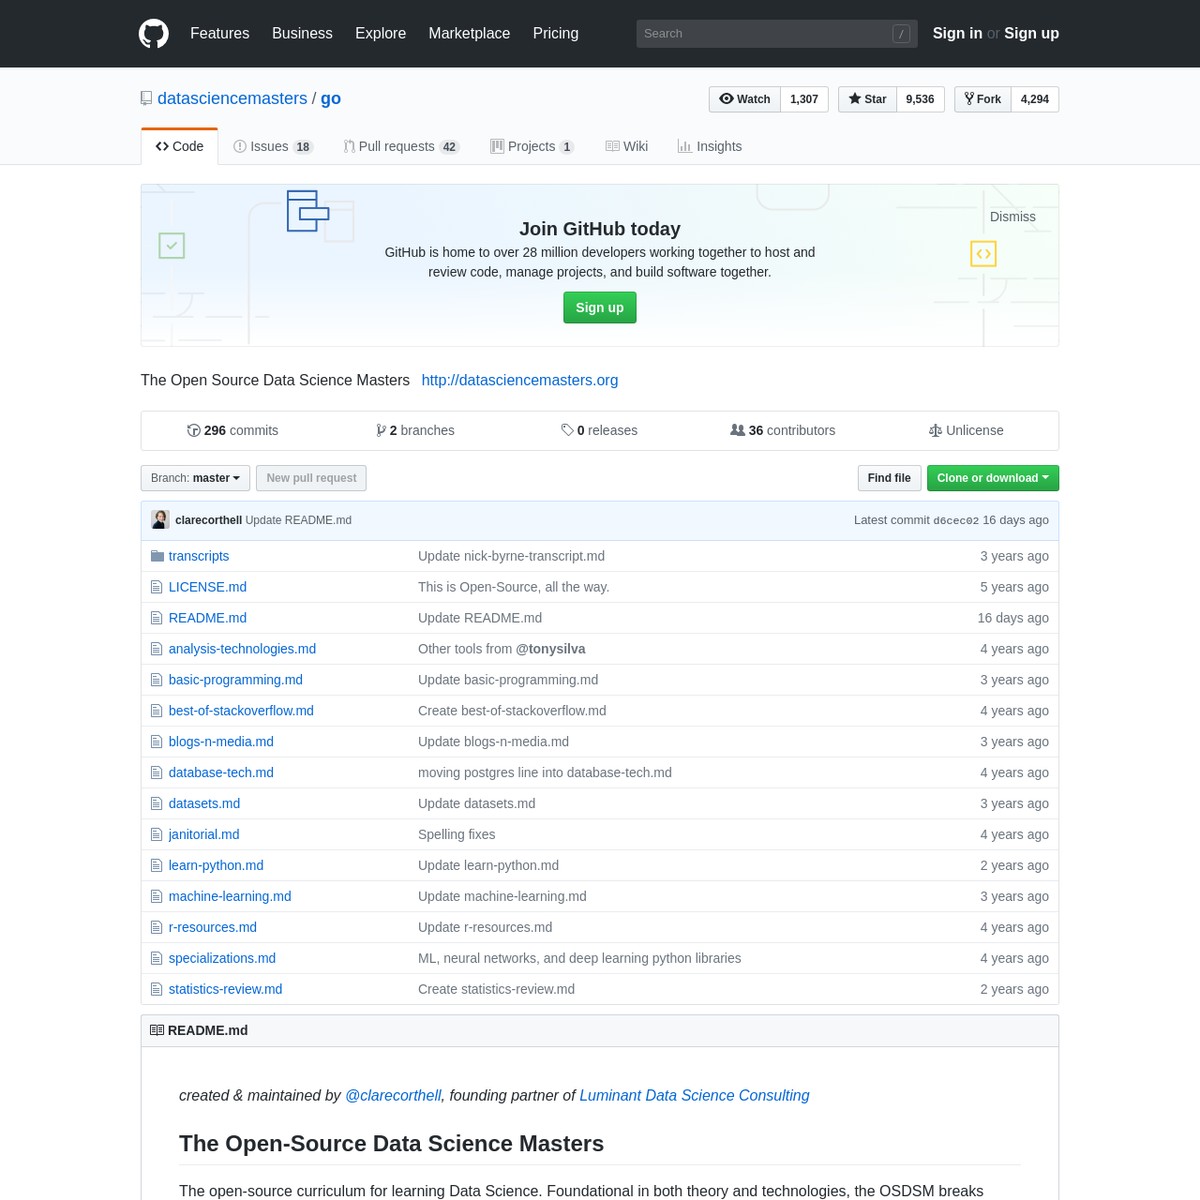Screen dimensions: 1200x1200
Task: Open the Pull requests tab
Action: [401, 146]
